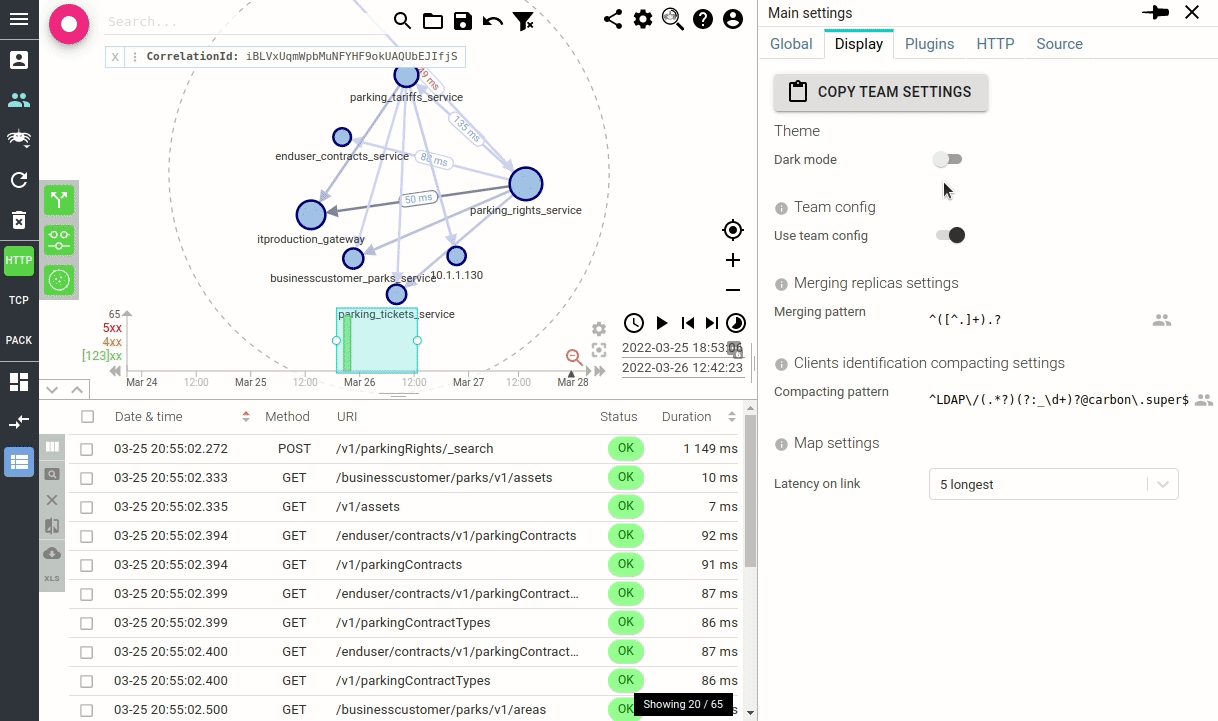
Task: Center the map with the target icon
Action: point(733,231)
